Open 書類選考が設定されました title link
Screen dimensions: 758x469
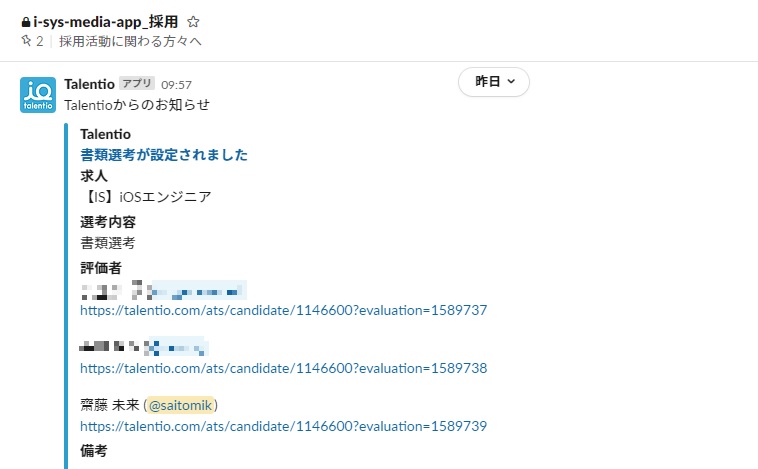pyautogui.click(x=164, y=155)
